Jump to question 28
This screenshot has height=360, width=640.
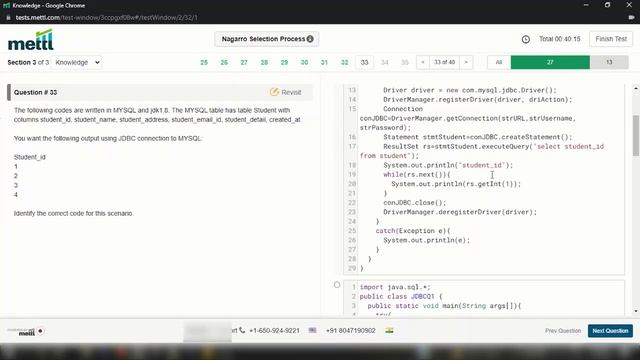point(264,62)
